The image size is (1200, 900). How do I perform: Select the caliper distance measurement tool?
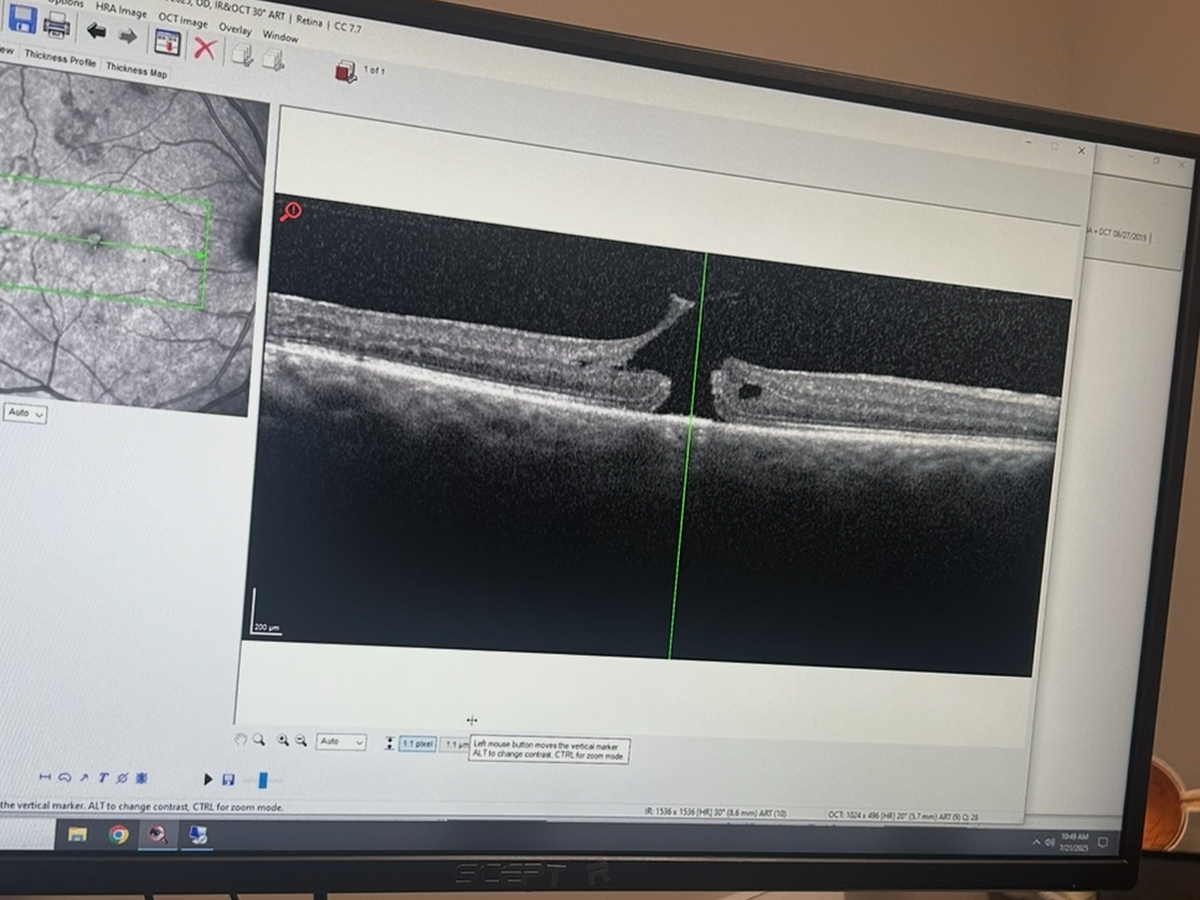[45, 776]
